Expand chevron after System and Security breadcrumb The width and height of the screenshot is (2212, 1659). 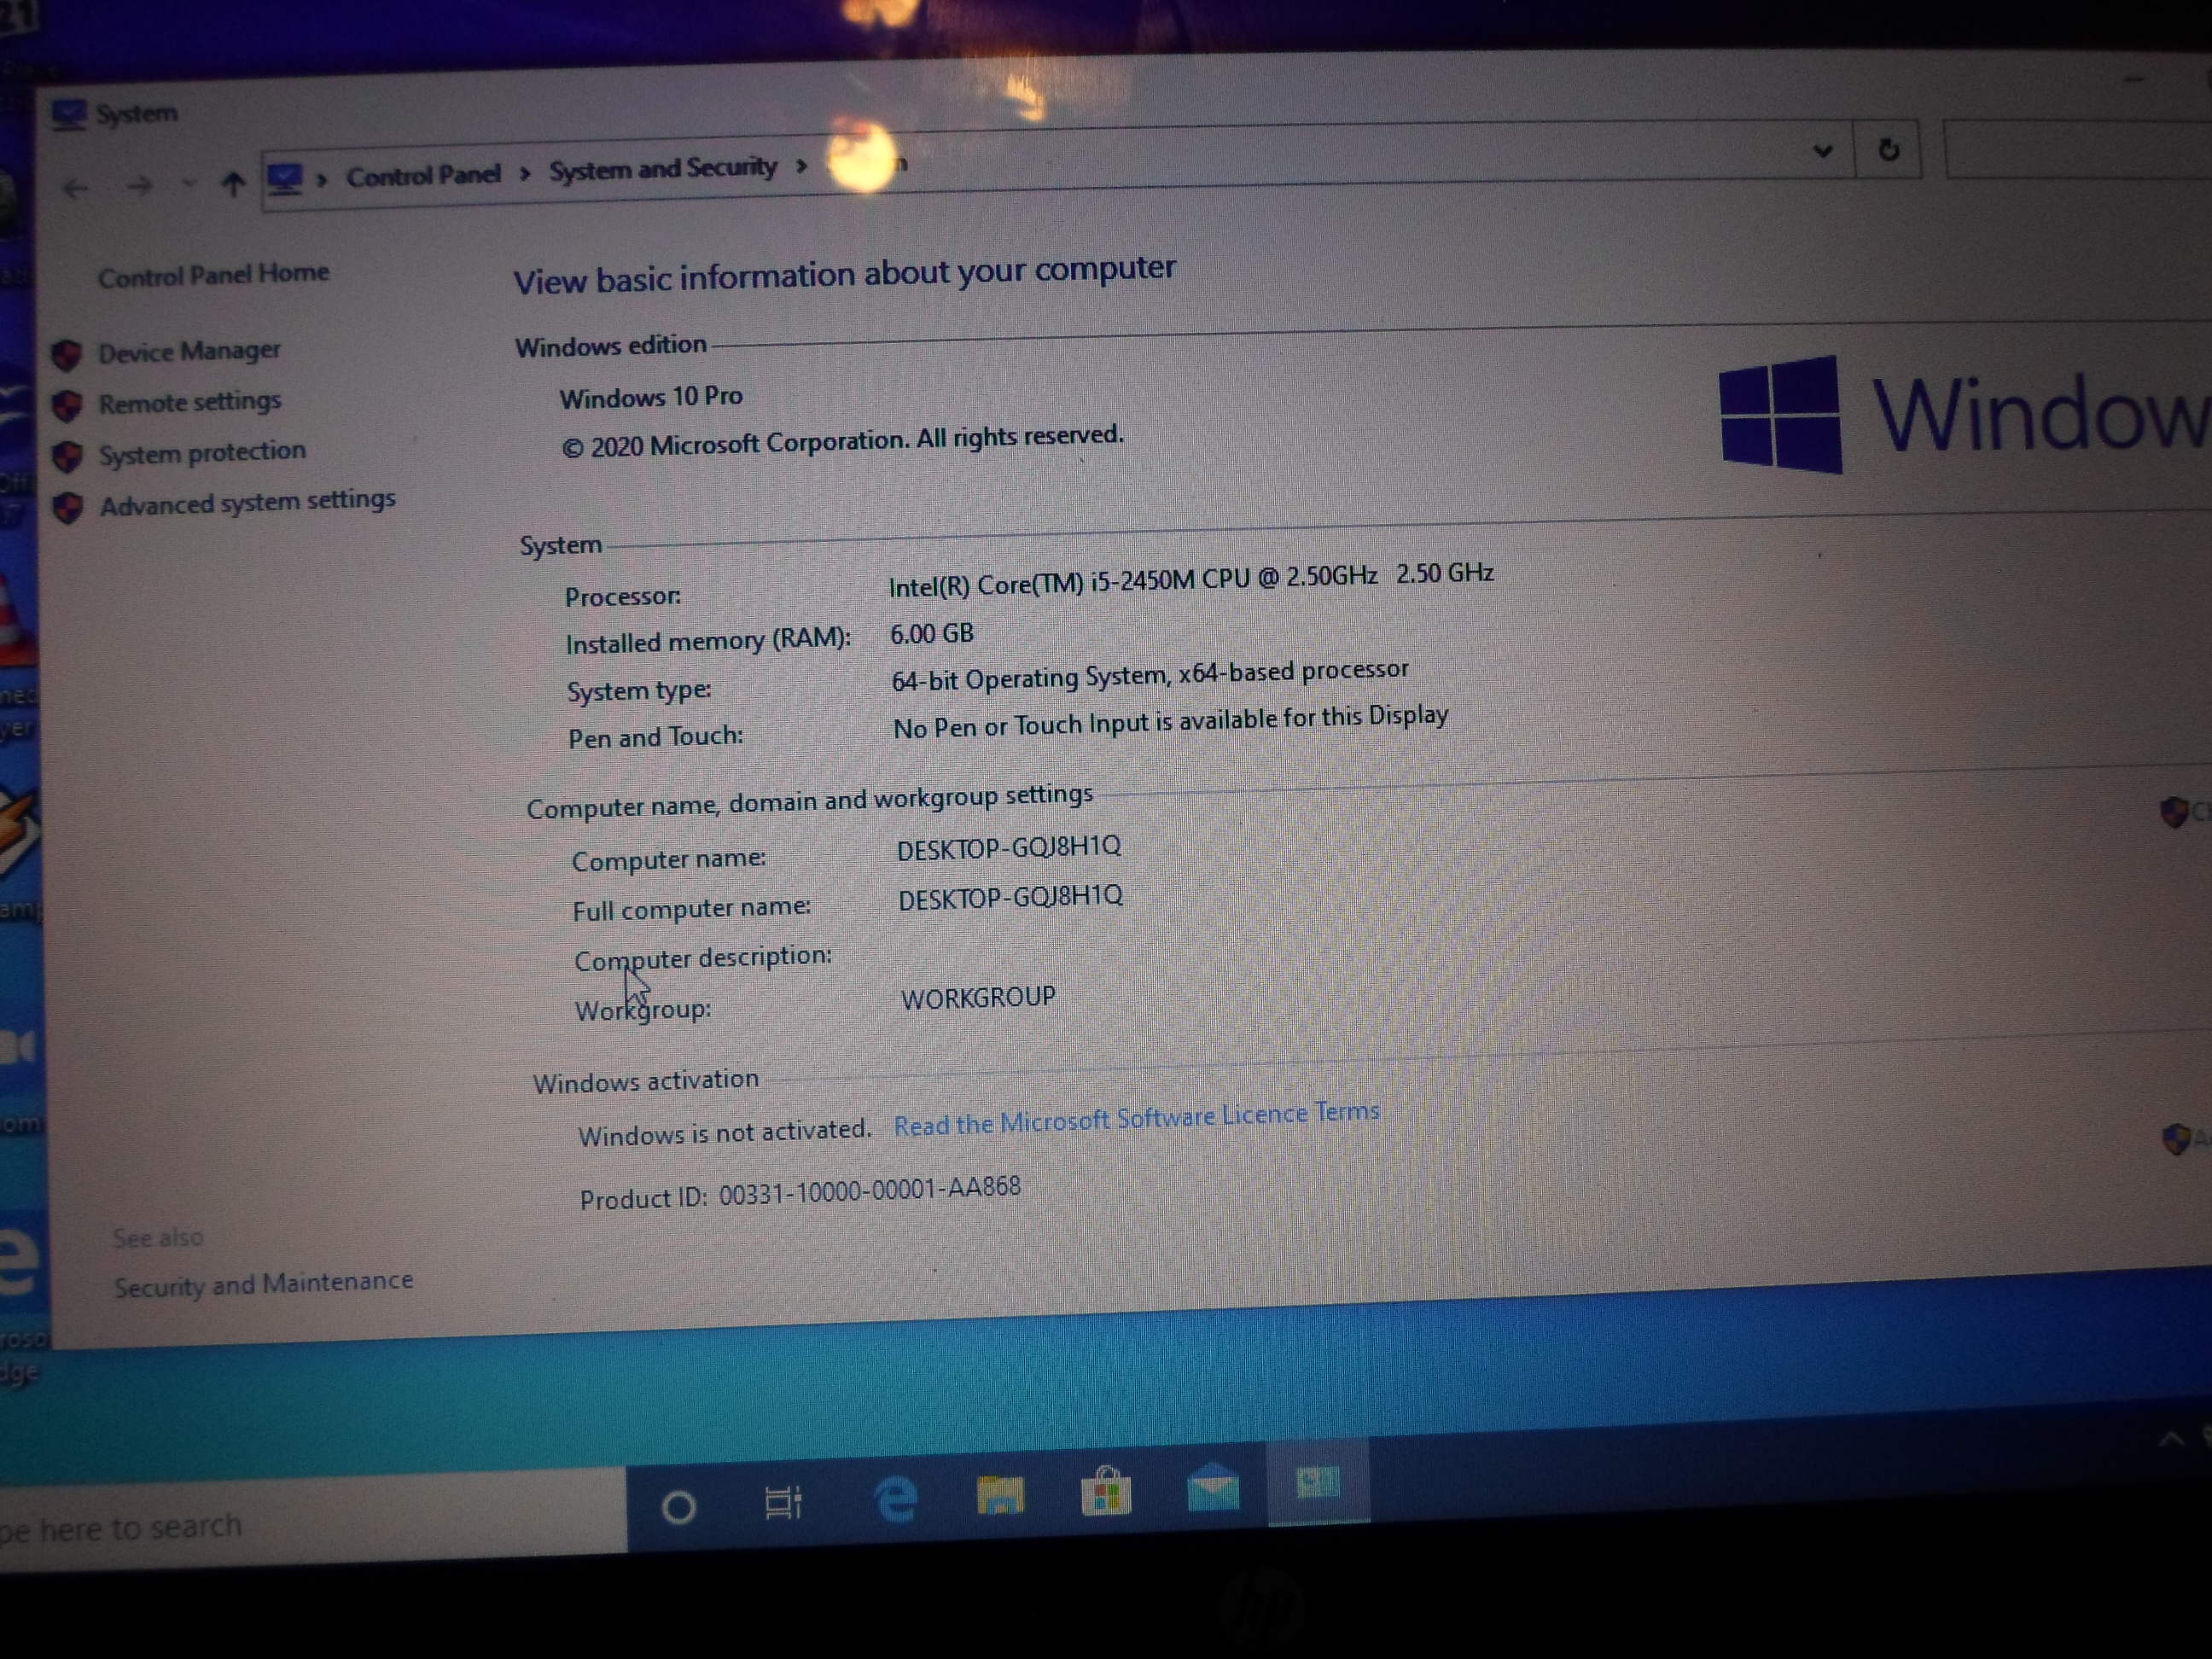(801, 165)
